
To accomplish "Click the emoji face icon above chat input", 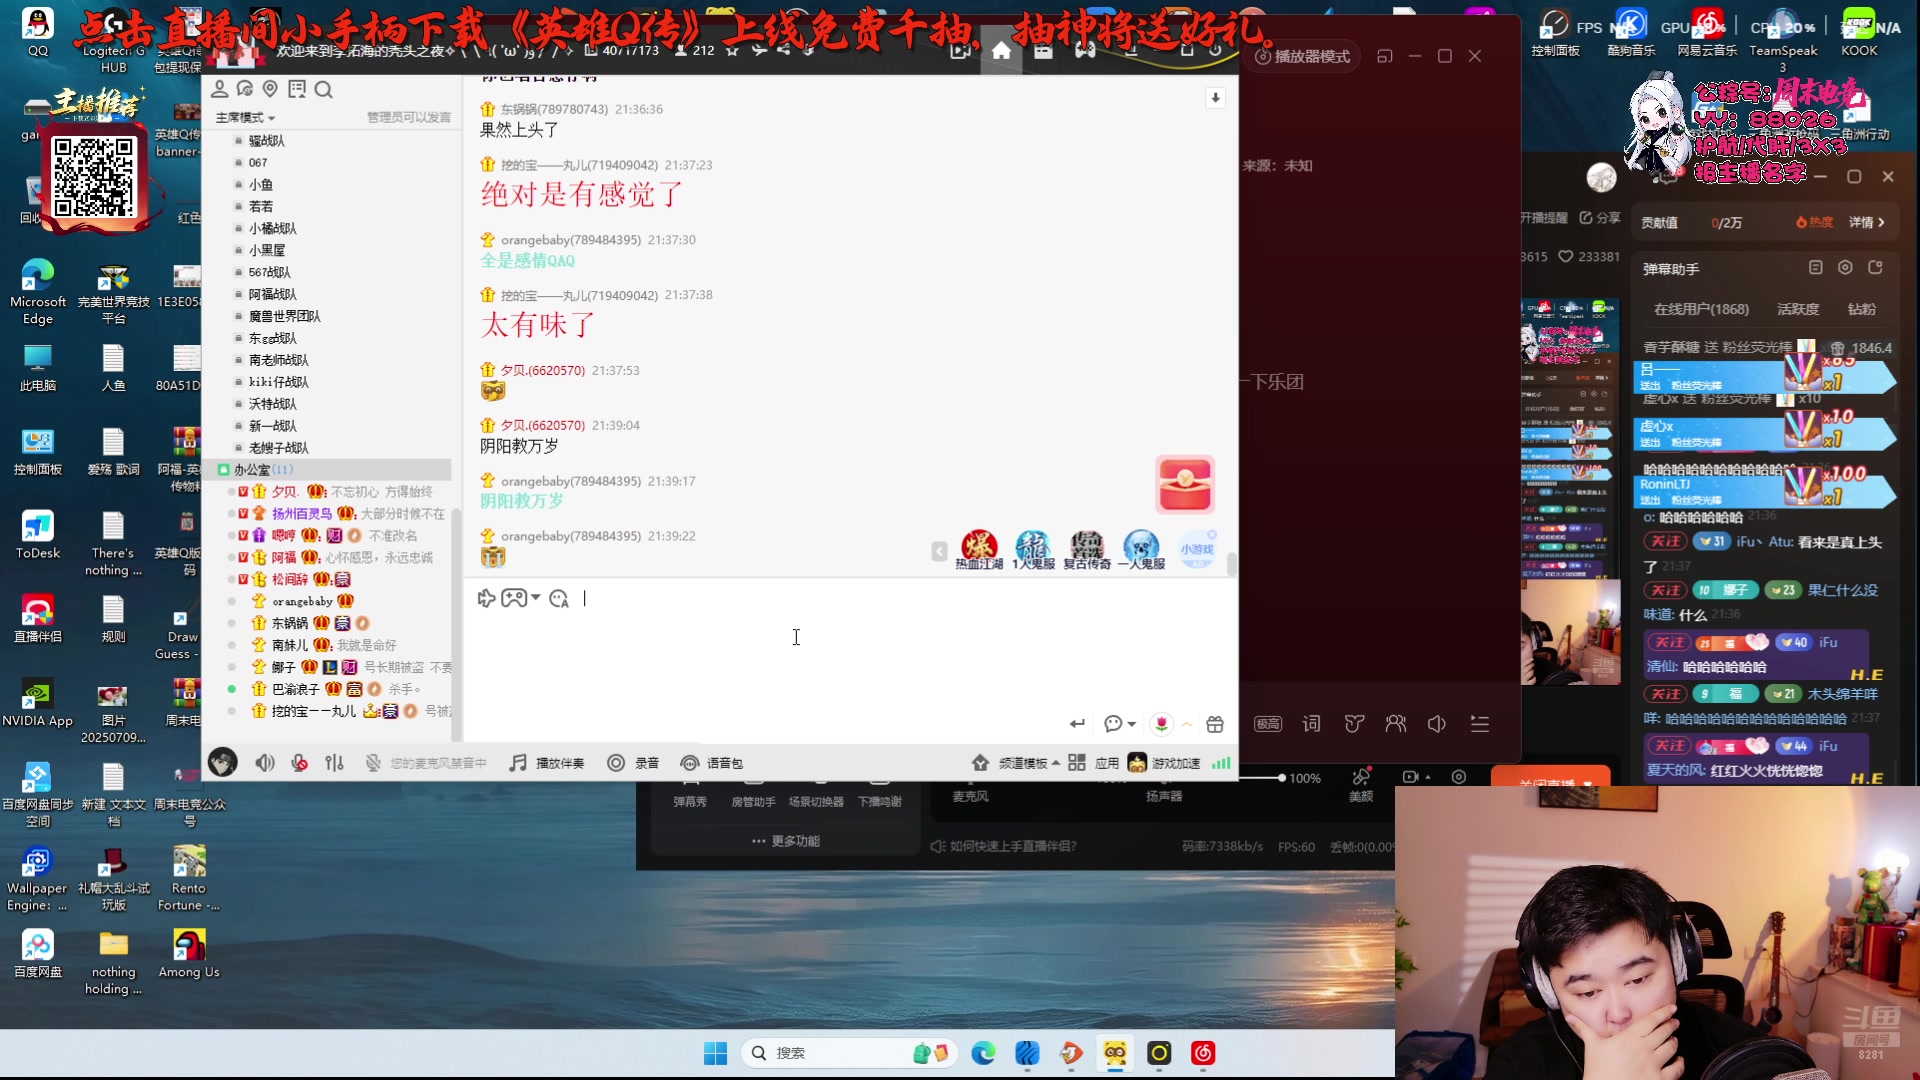I will click(558, 598).
